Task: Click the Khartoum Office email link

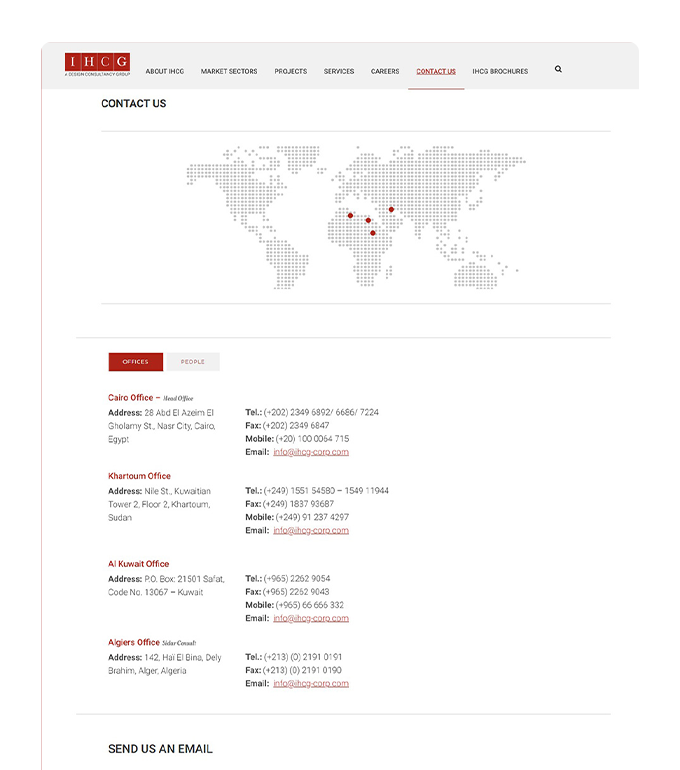Action: pyautogui.click(x=311, y=530)
